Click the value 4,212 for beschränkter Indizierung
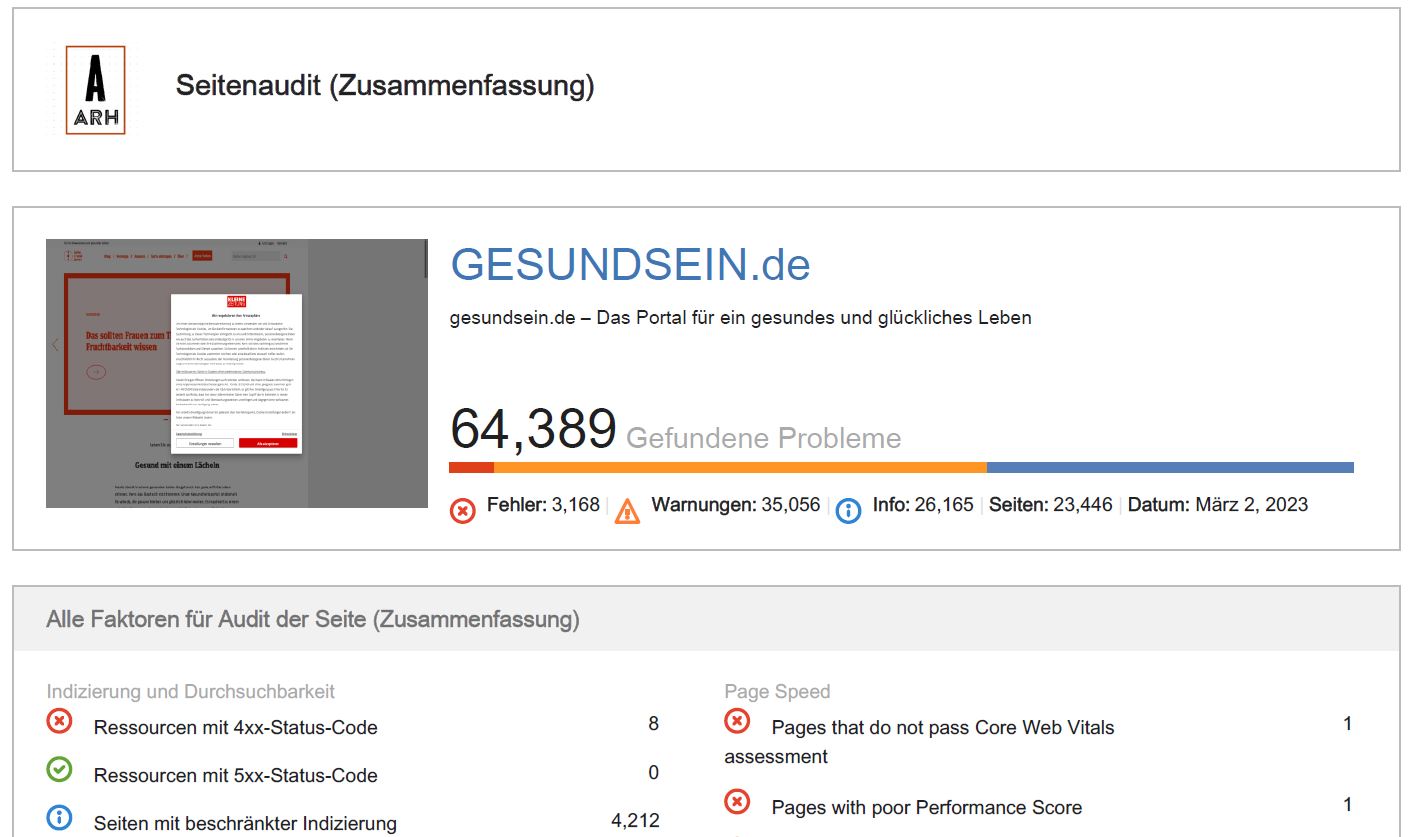Image resolution: width=1414 pixels, height=837 pixels. [x=636, y=821]
